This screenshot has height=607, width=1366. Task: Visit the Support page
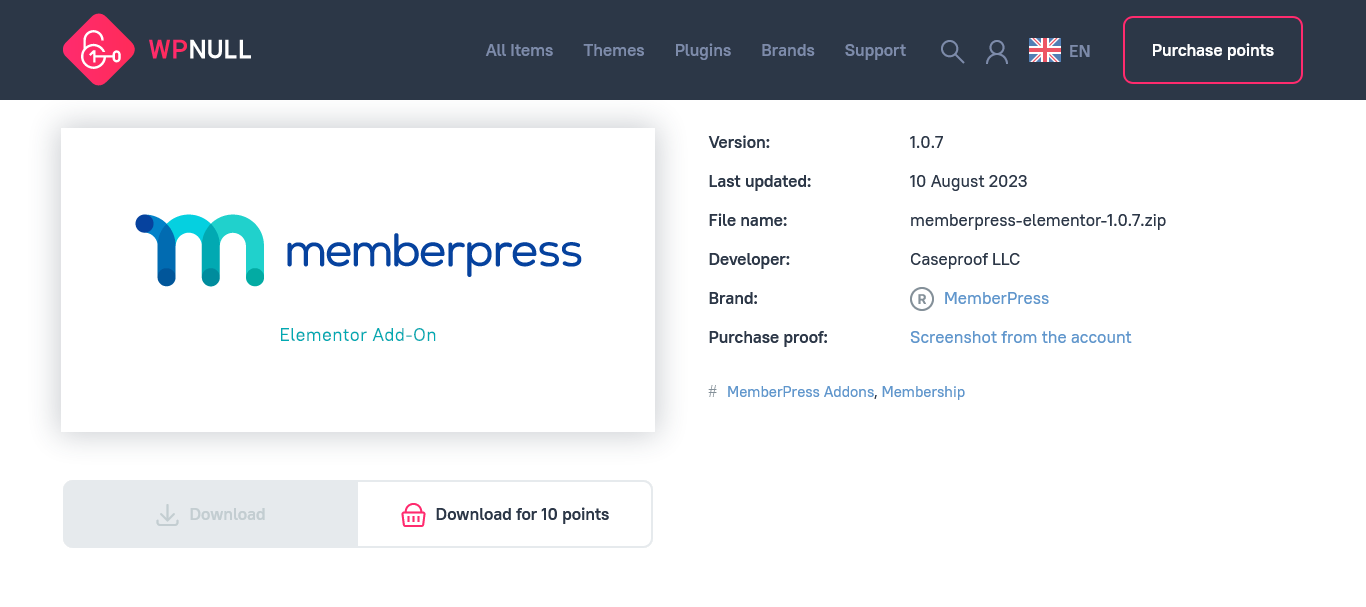click(875, 51)
